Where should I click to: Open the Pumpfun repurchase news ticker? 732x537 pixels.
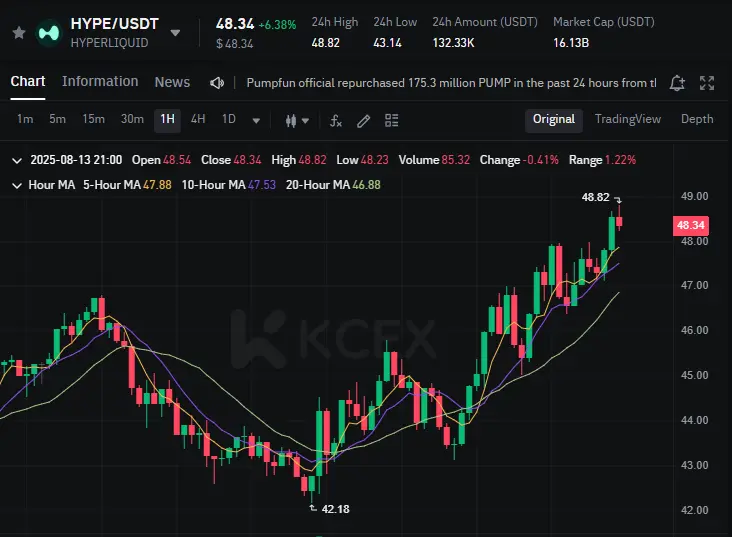click(451, 83)
